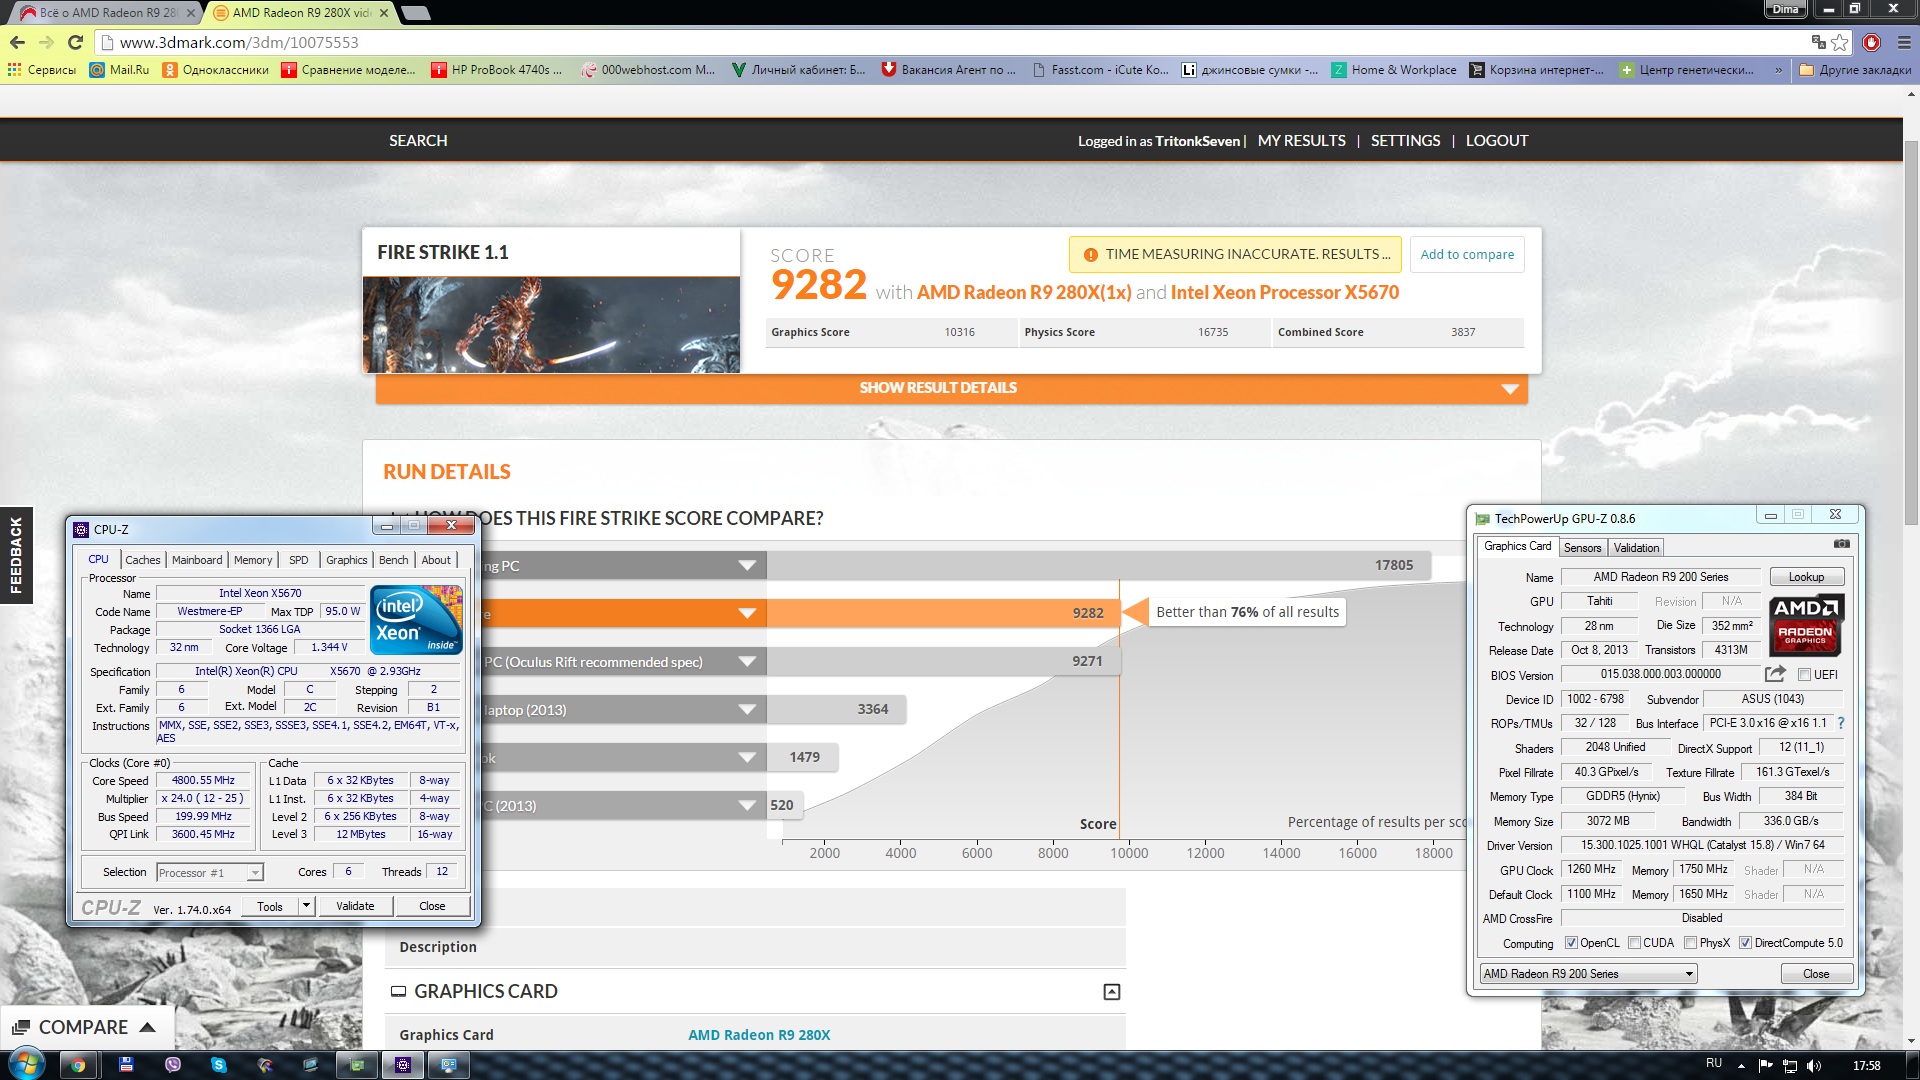Toggle the CUDA checkbox in GPU-Z
1920x1080 pixels.
[x=1634, y=943]
